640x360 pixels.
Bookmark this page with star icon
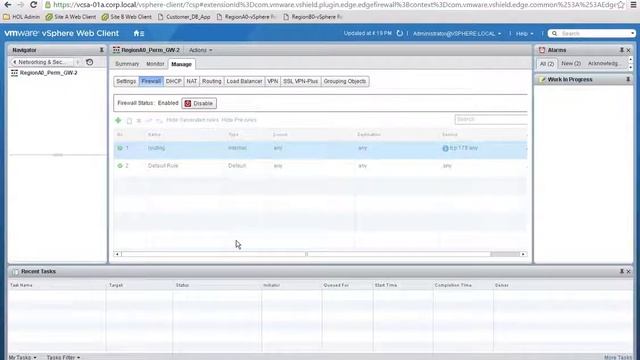click(621, 5)
